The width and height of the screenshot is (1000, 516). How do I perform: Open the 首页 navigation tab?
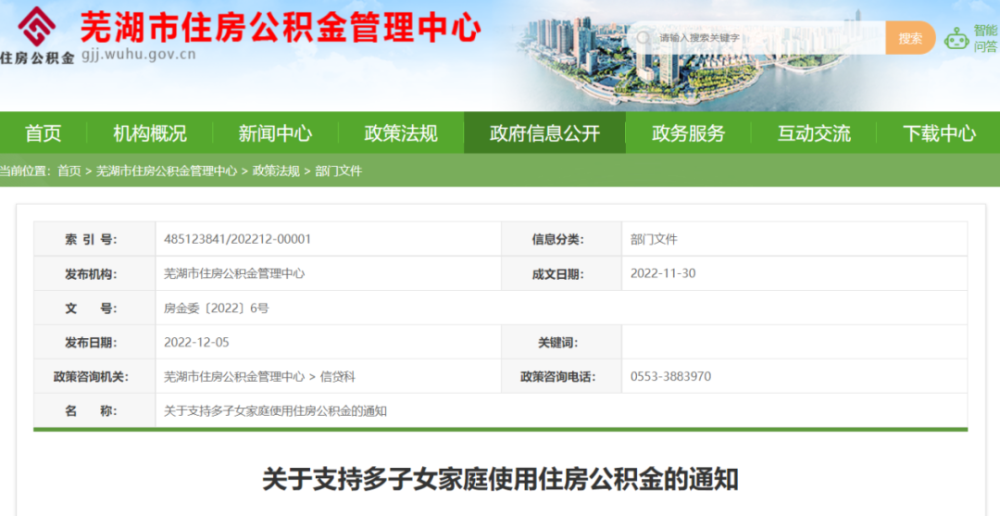[x=43, y=133]
